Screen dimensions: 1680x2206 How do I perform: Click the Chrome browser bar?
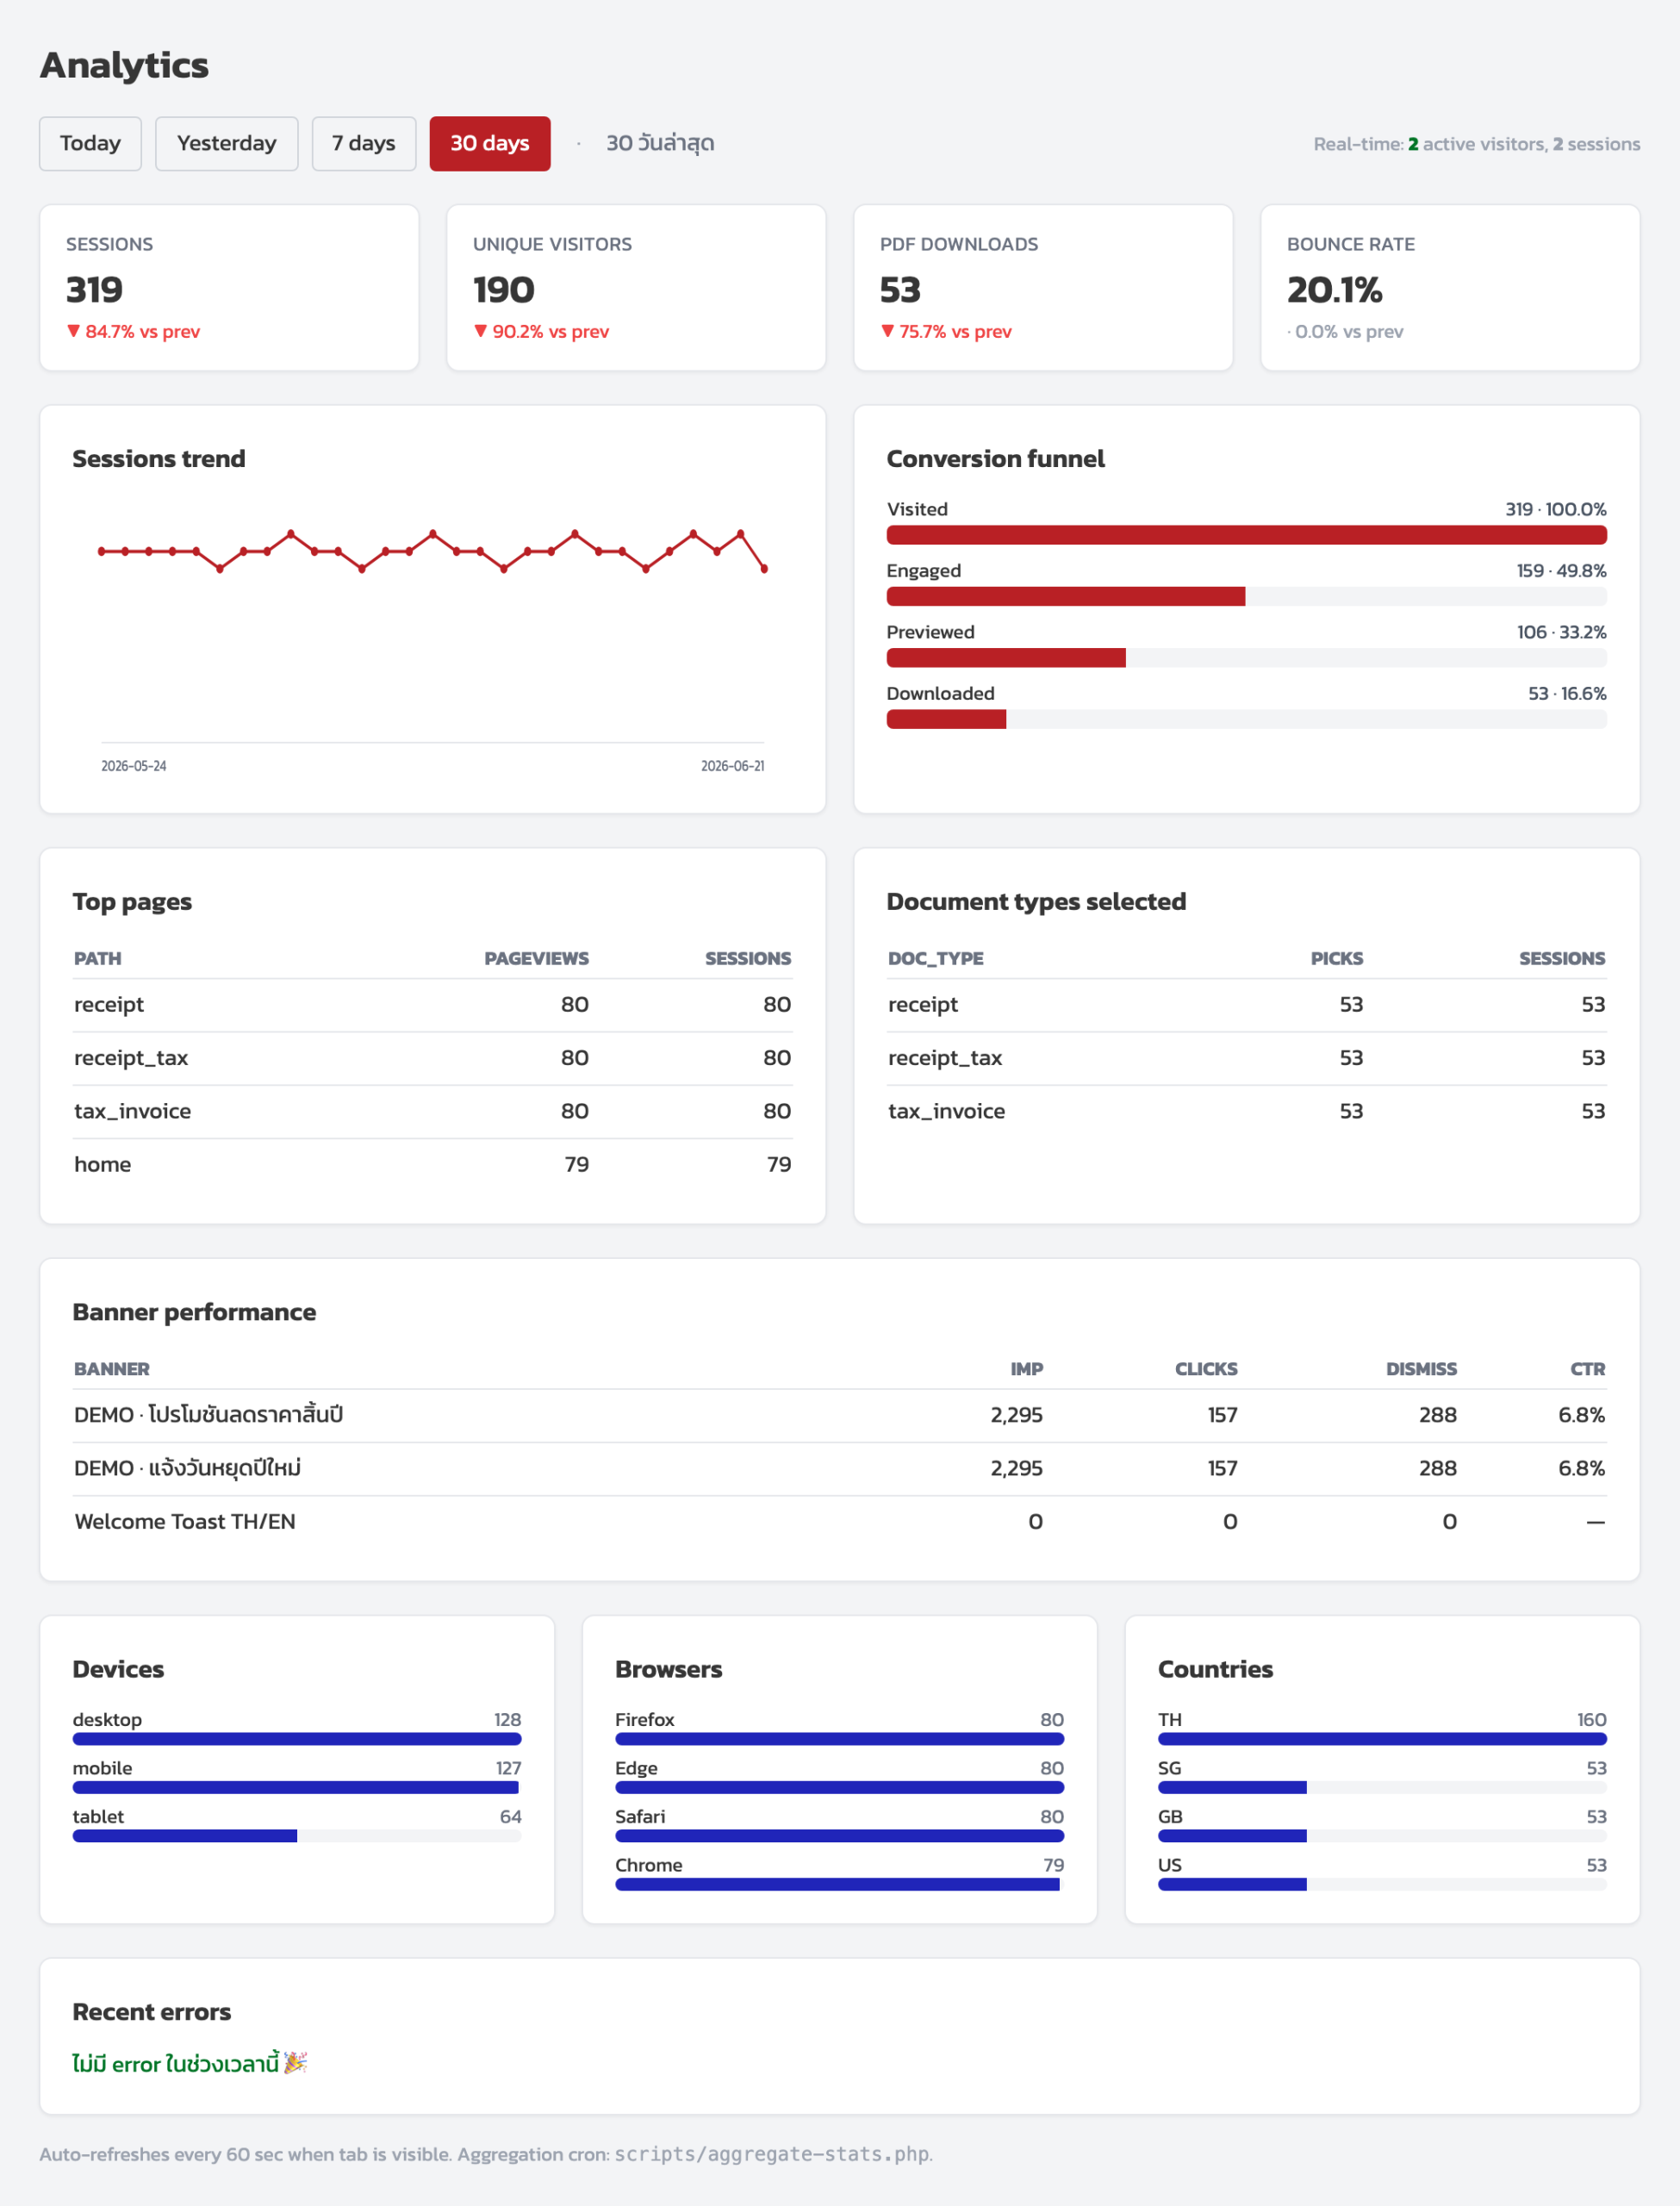tap(839, 1884)
